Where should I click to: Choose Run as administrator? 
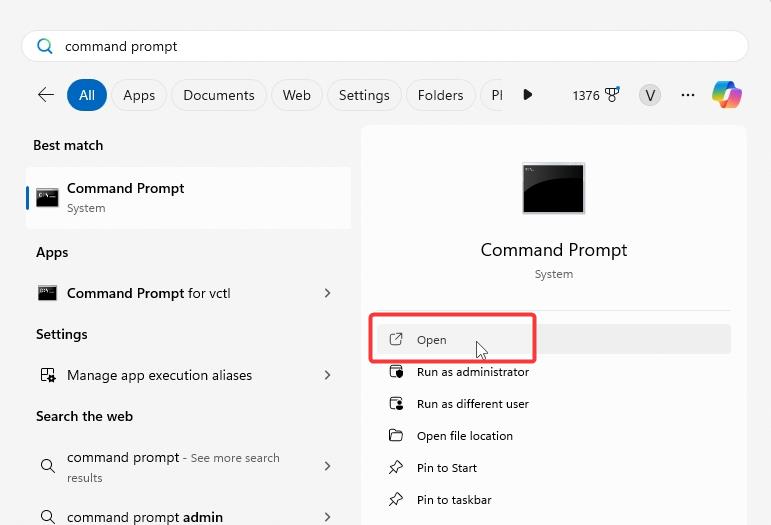tap(554, 372)
